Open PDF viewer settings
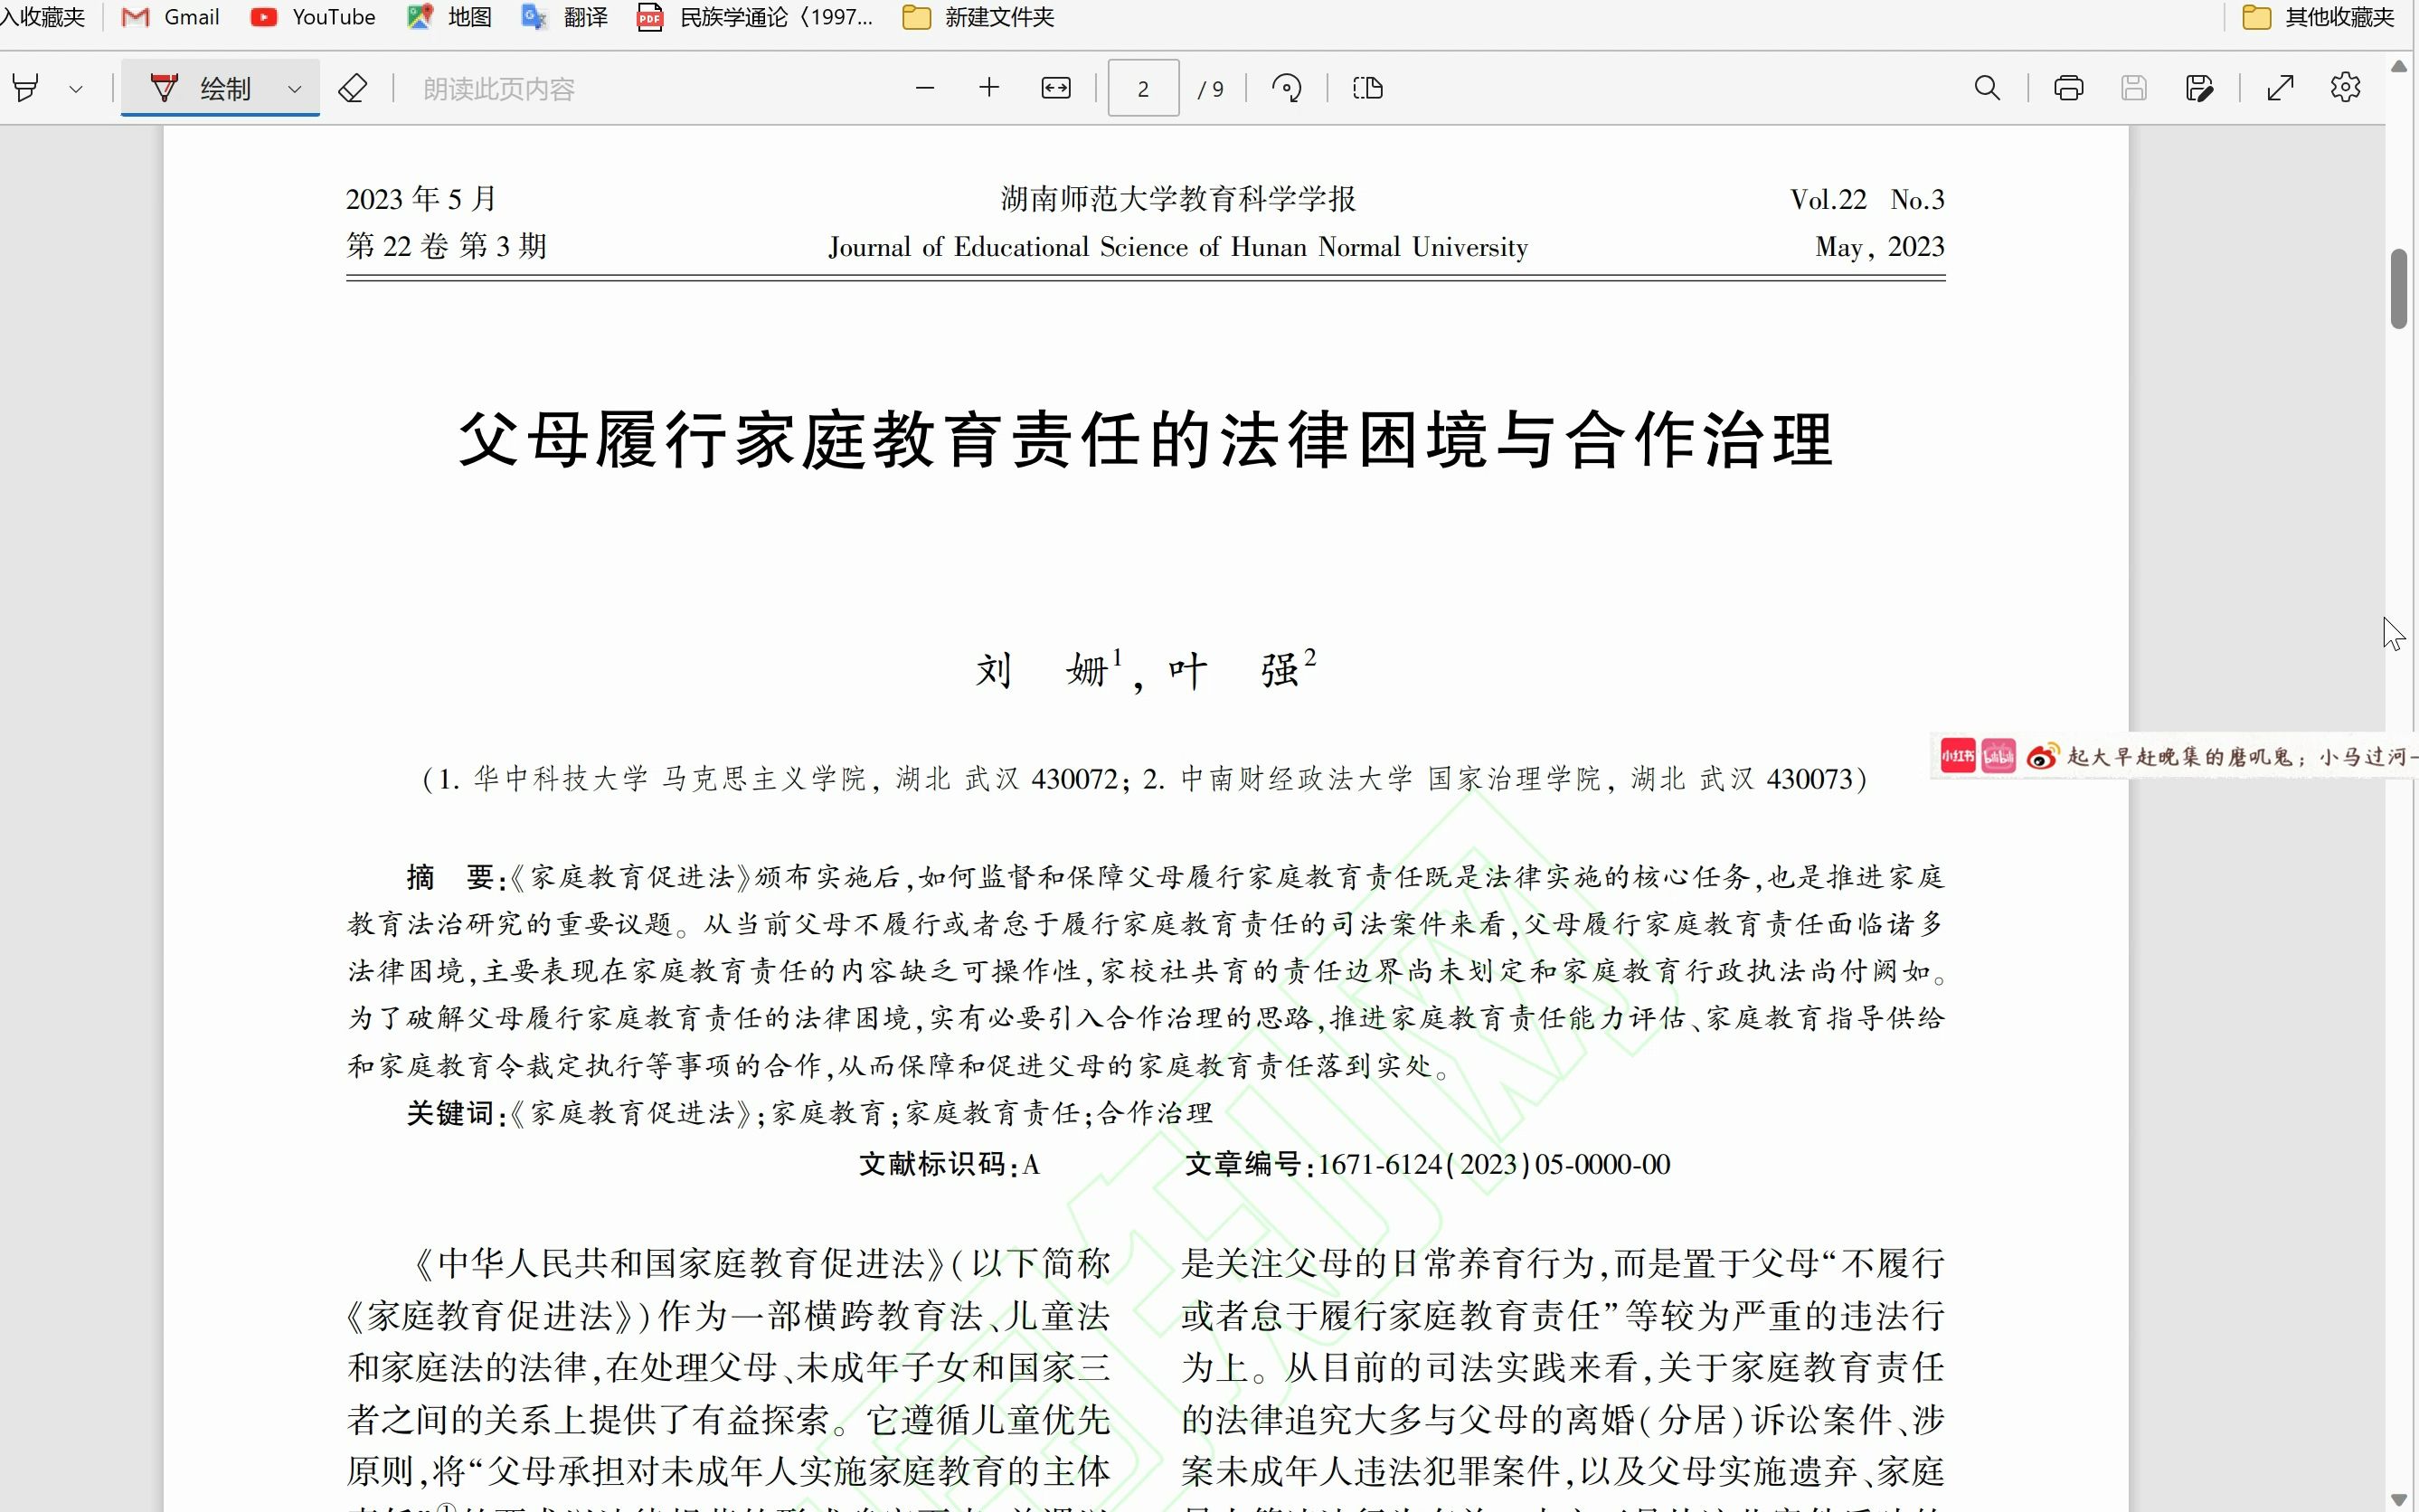The image size is (2419, 1512). [x=2345, y=88]
